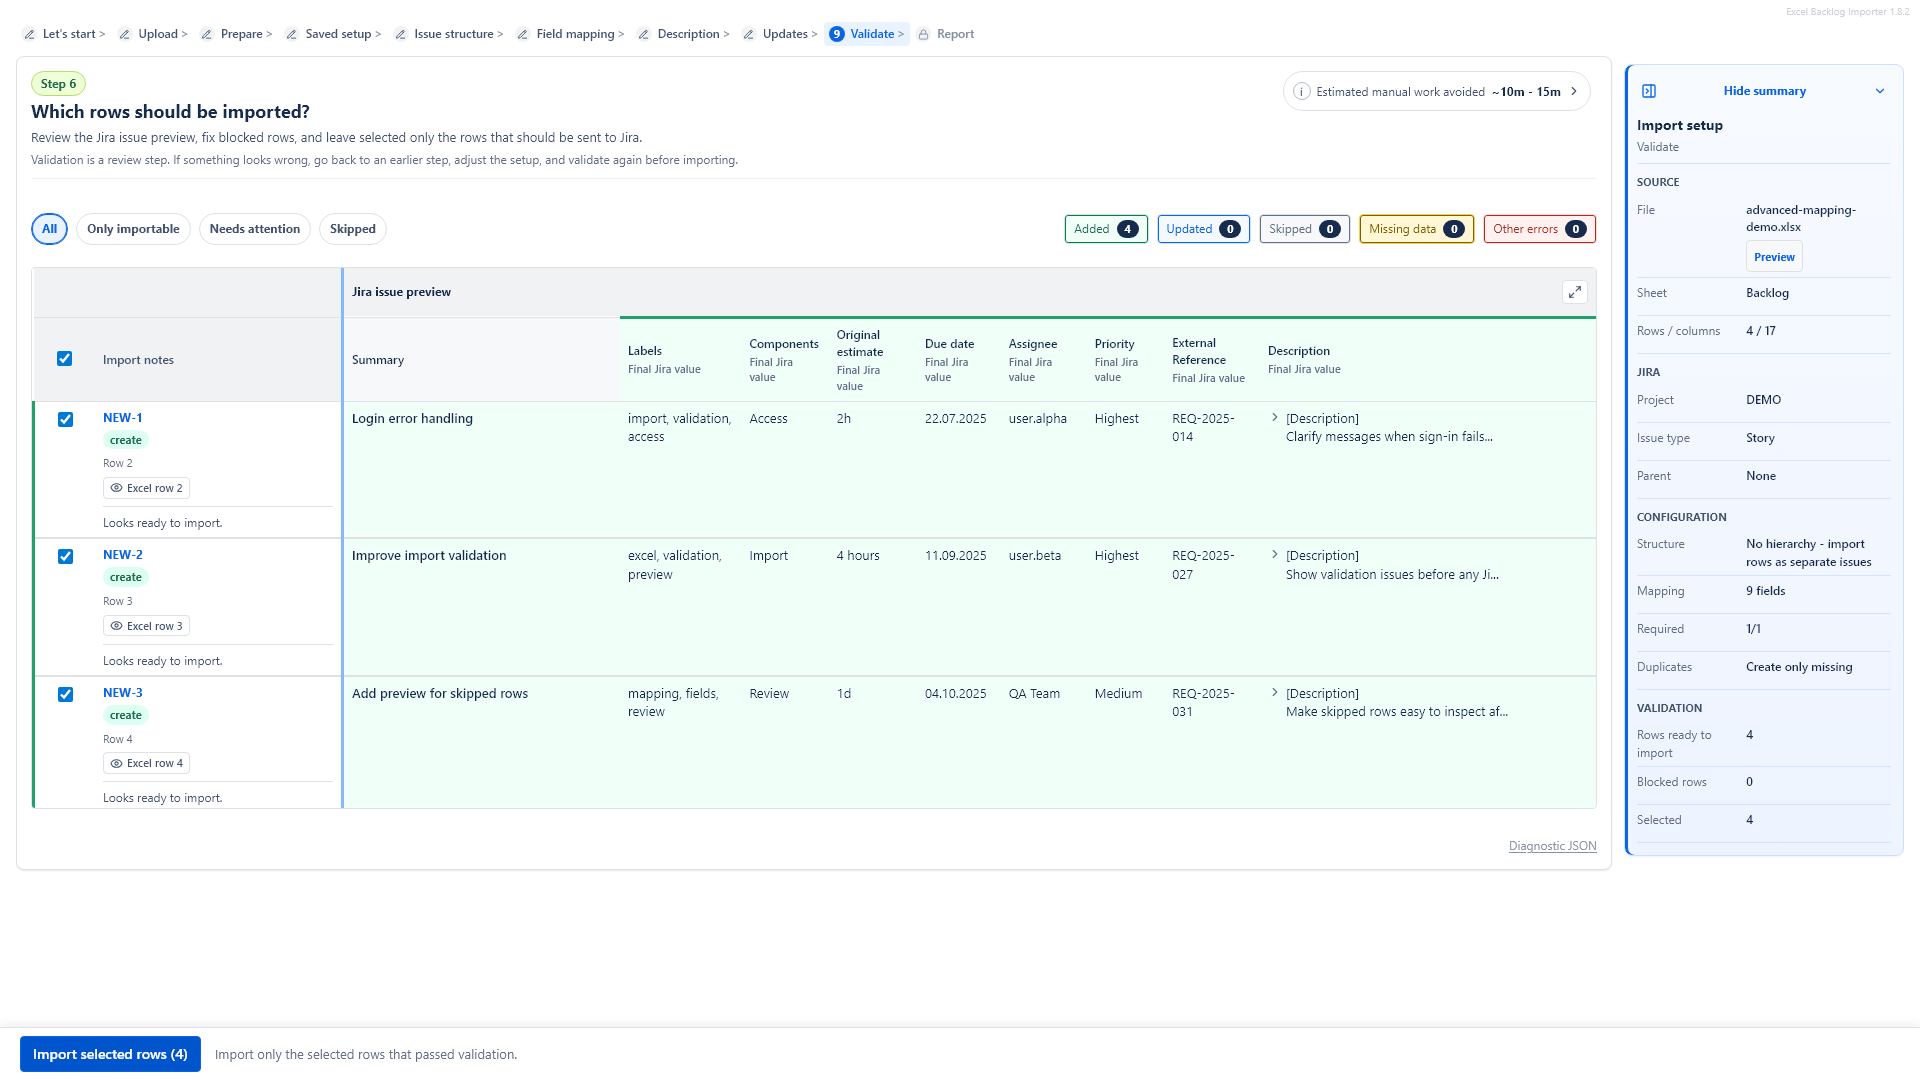
Task: Click the lock icon beside Report step
Action: click(923, 34)
